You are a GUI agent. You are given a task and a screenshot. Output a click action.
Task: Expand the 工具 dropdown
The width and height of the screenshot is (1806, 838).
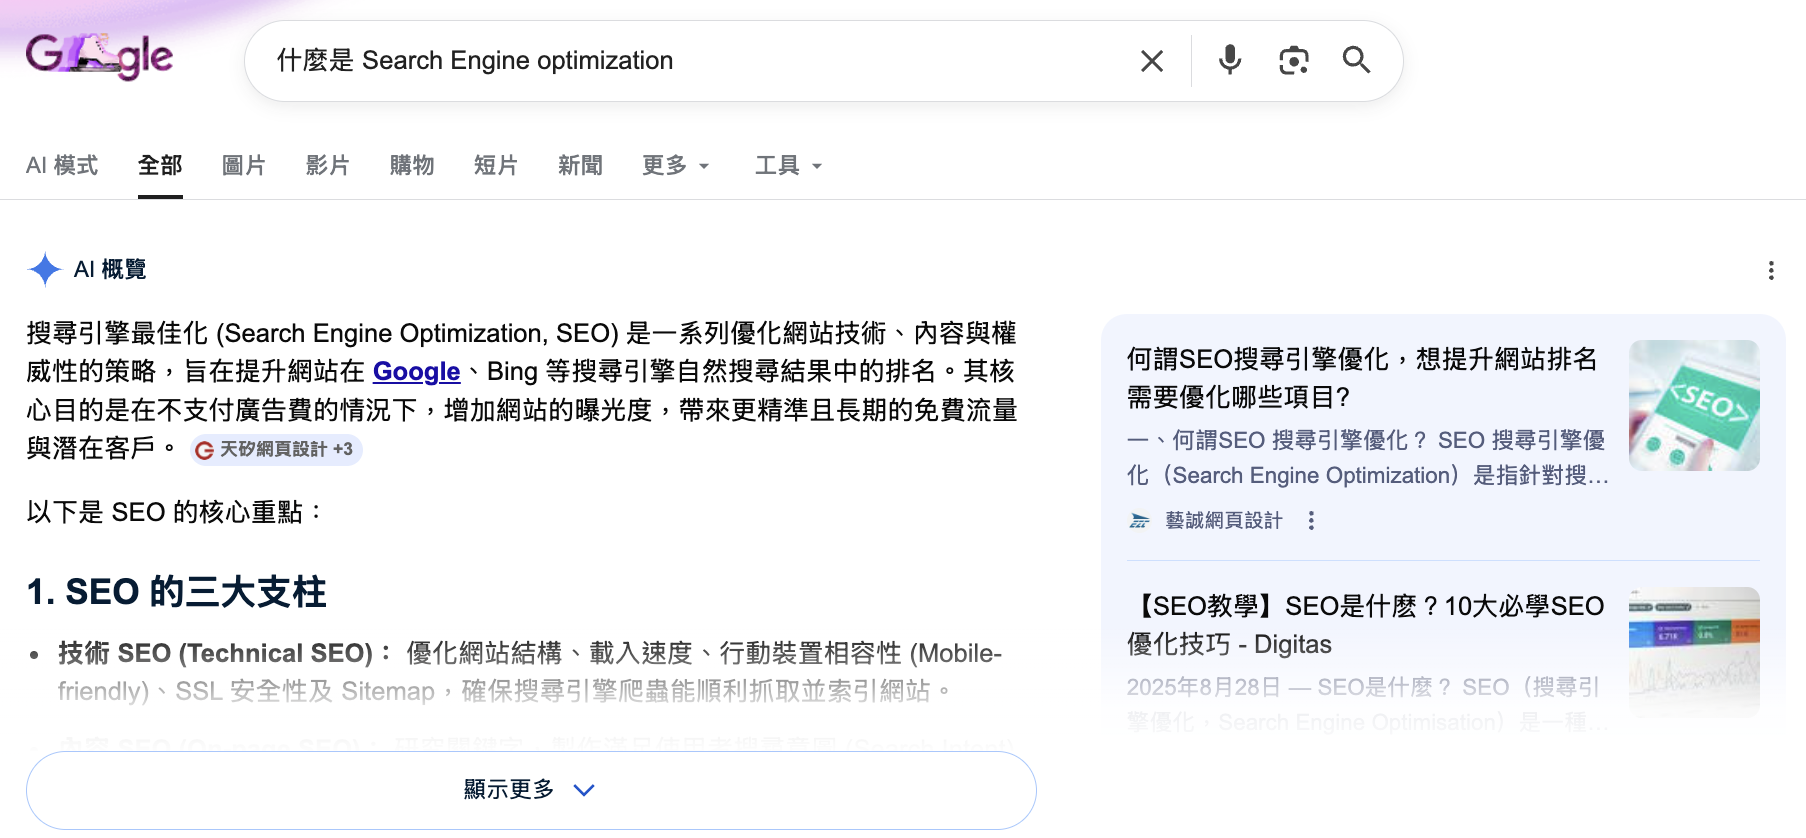pos(789,165)
